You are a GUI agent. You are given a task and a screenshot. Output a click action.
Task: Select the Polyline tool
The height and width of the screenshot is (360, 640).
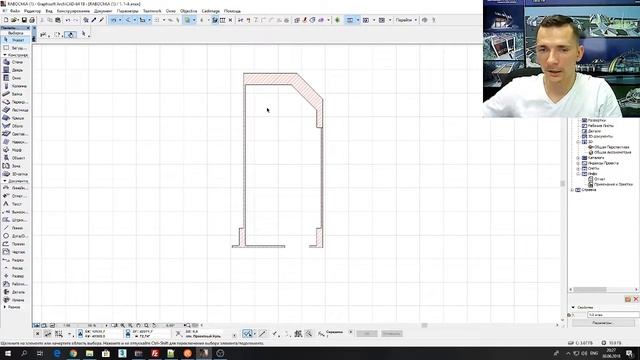click(x=15, y=244)
